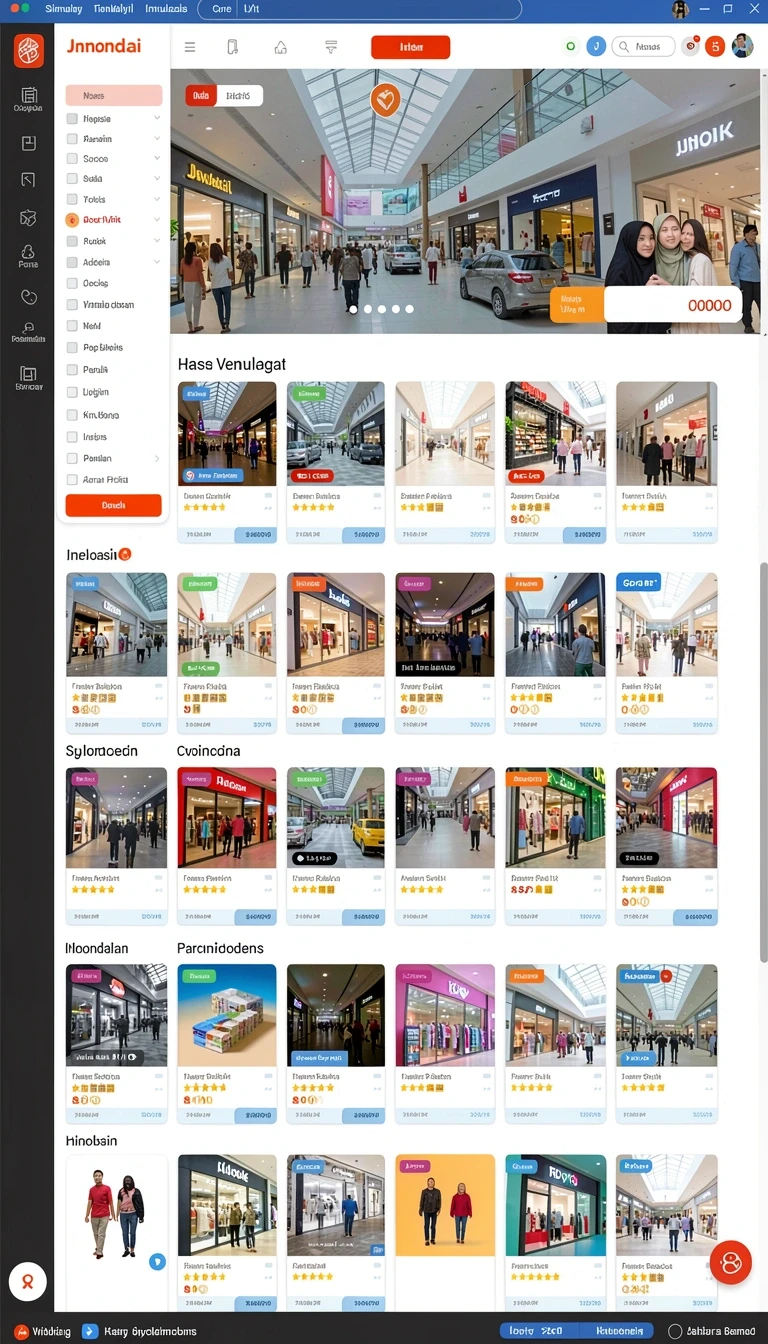Select the active first carousel dot on banner
This screenshot has height=1344, width=768.
353,309
